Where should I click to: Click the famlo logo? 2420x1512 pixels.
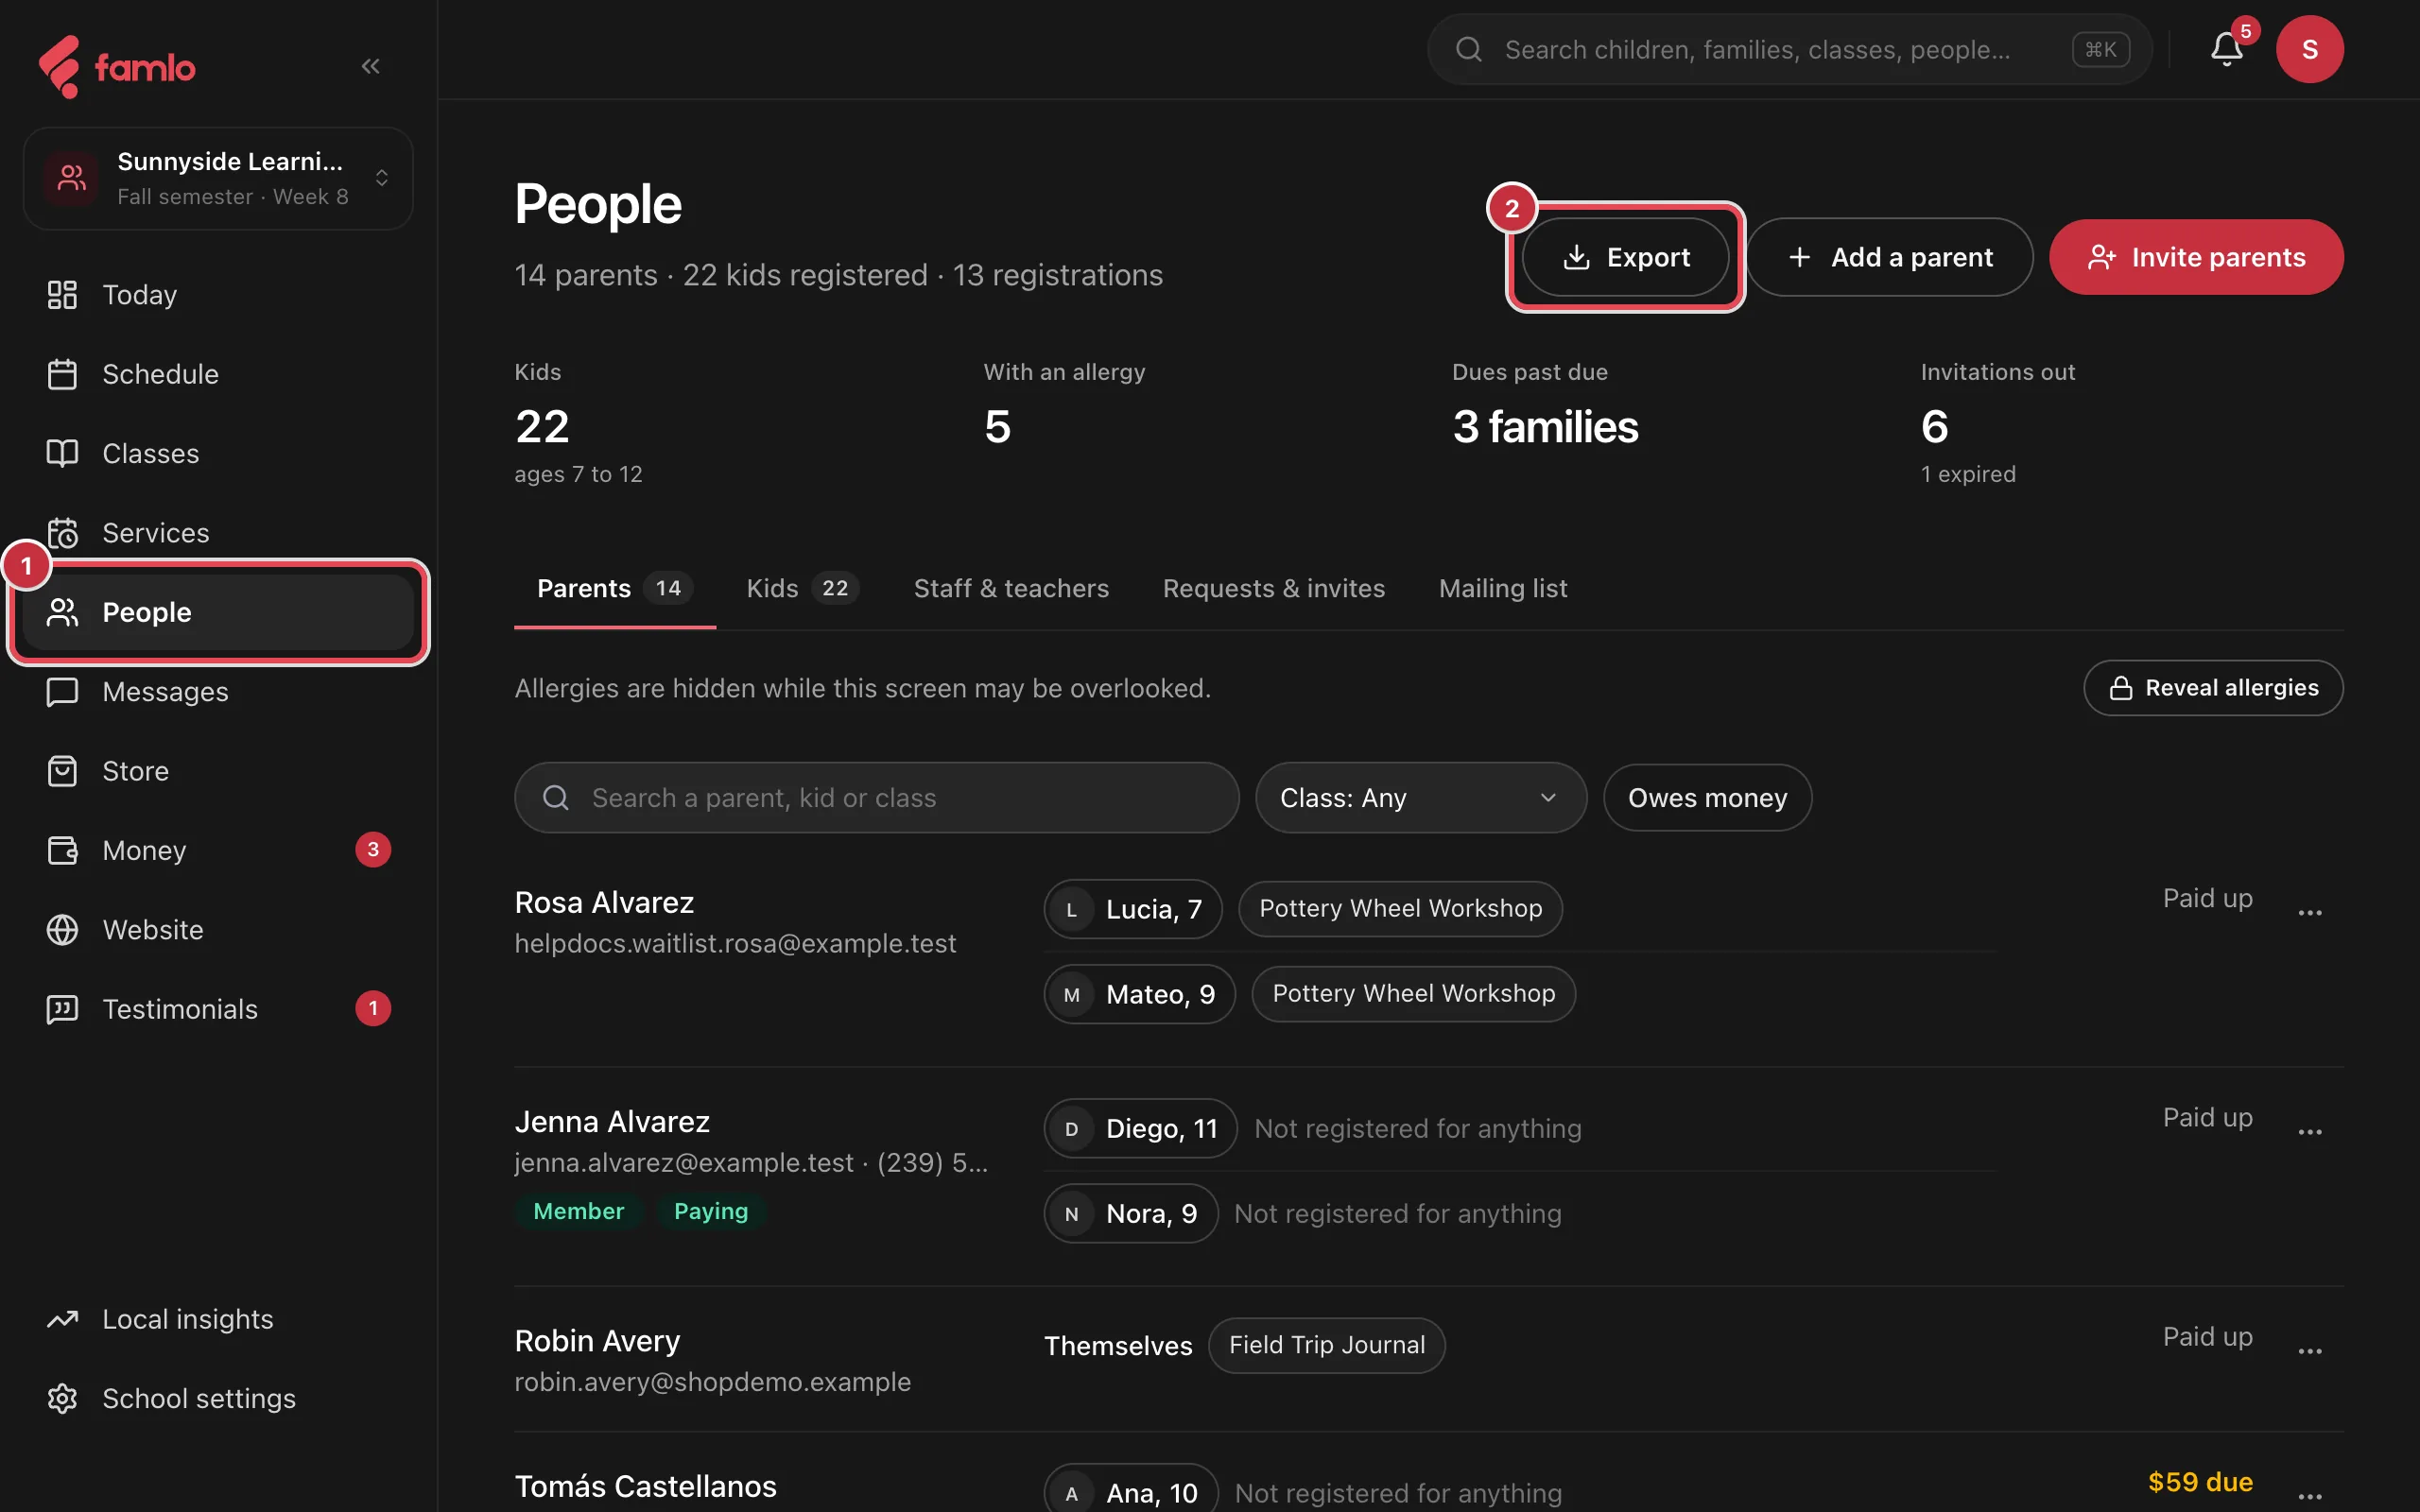117,67
